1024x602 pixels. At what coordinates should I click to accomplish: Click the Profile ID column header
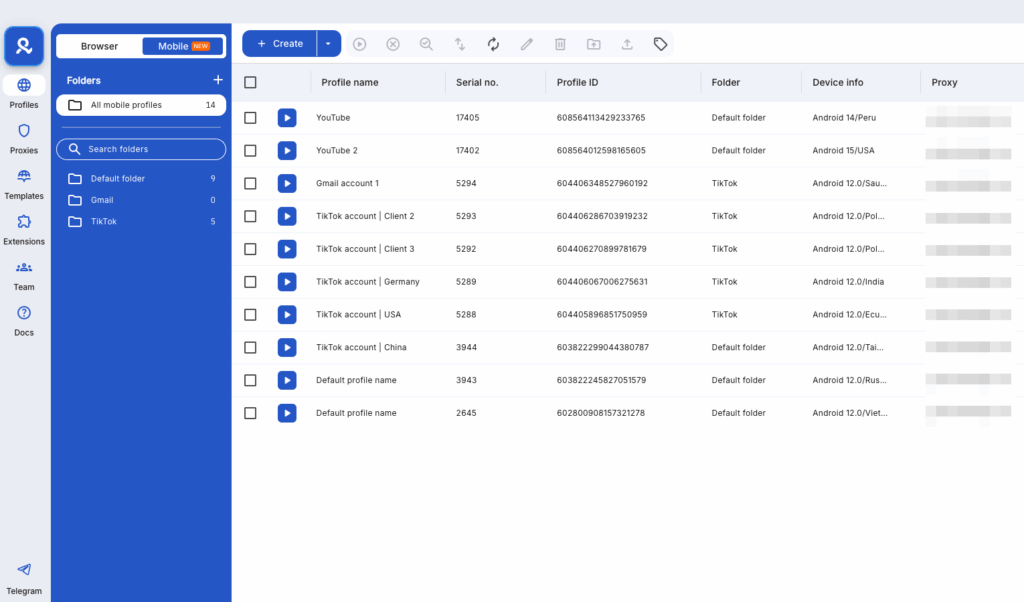point(577,82)
